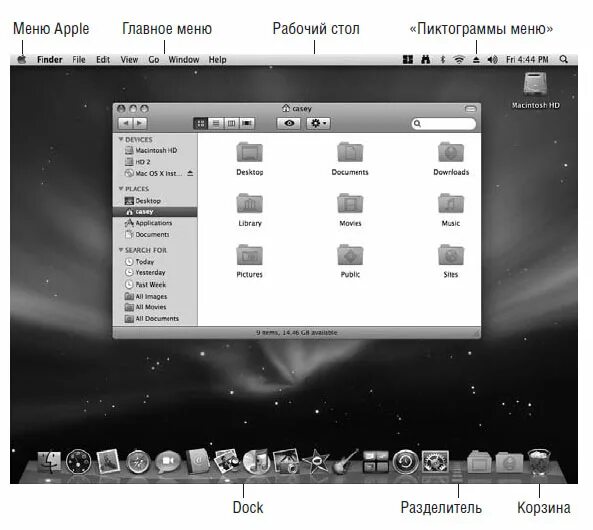This screenshot has width=593, height=530.
Task: Launch Preview icon in the Dock
Action: coord(227,462)
